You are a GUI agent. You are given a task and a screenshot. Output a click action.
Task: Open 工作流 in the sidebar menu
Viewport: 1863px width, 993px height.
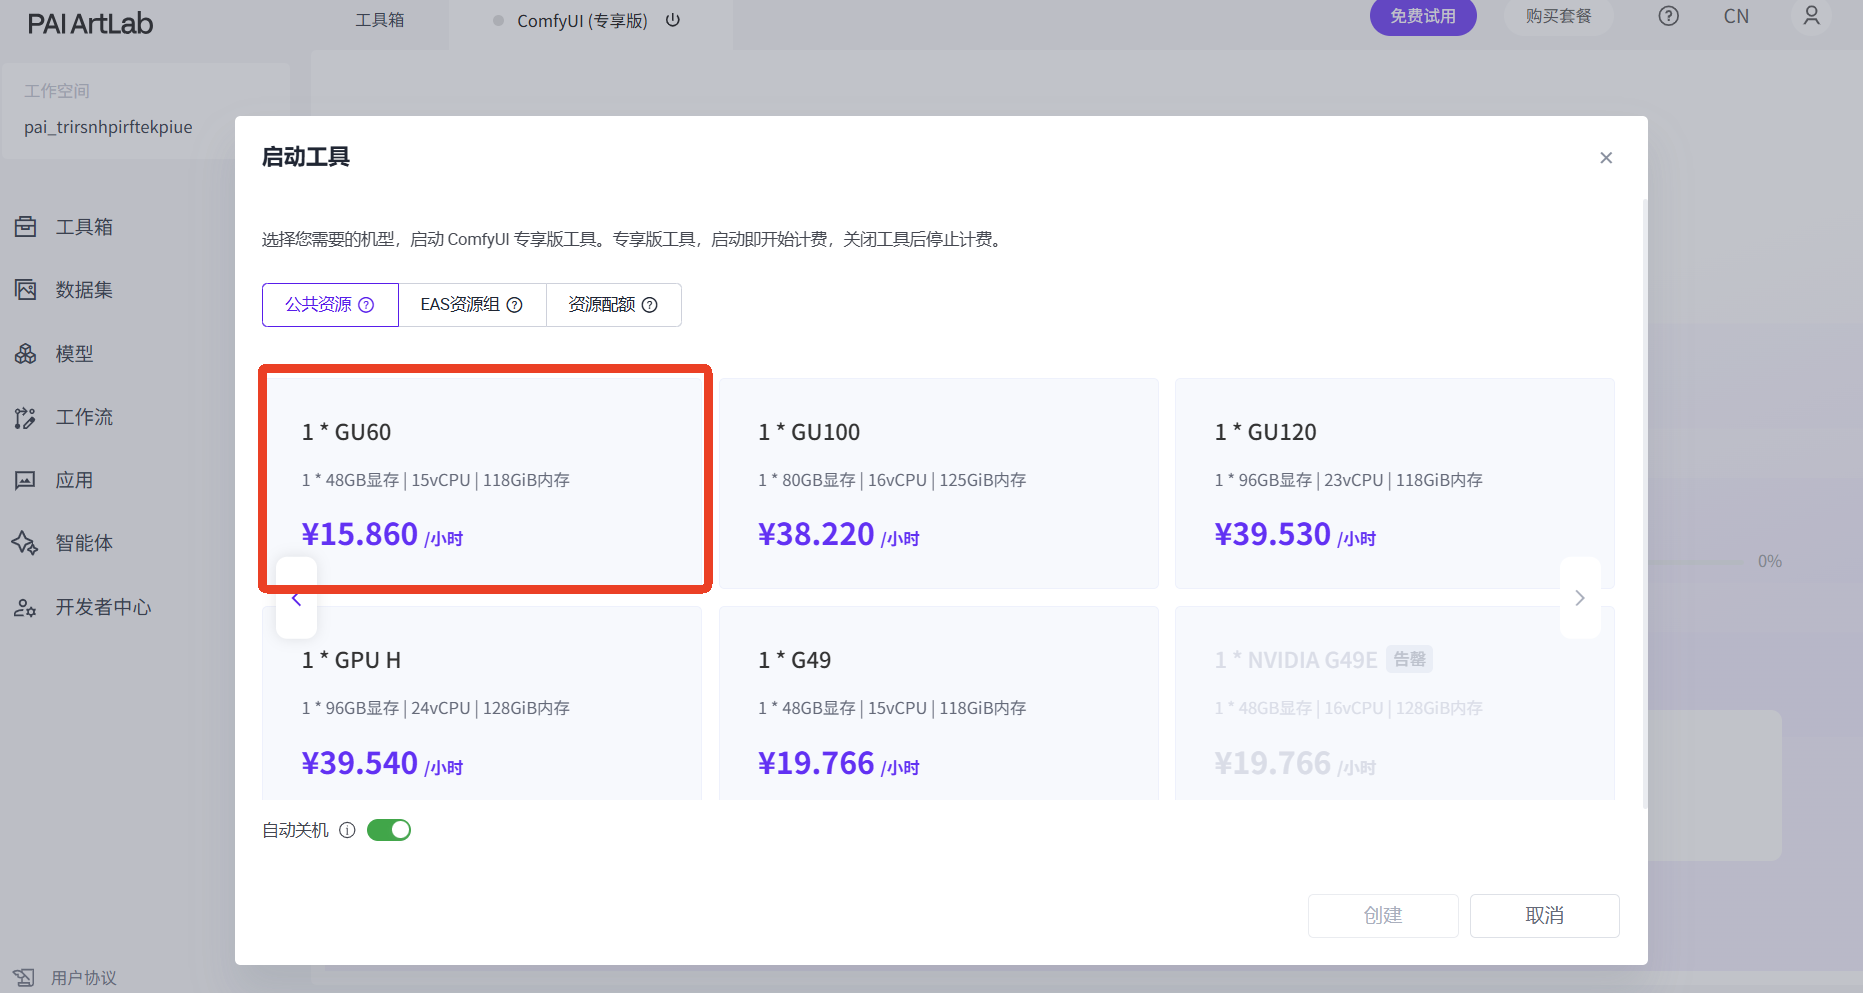click(x=84, y=417)
